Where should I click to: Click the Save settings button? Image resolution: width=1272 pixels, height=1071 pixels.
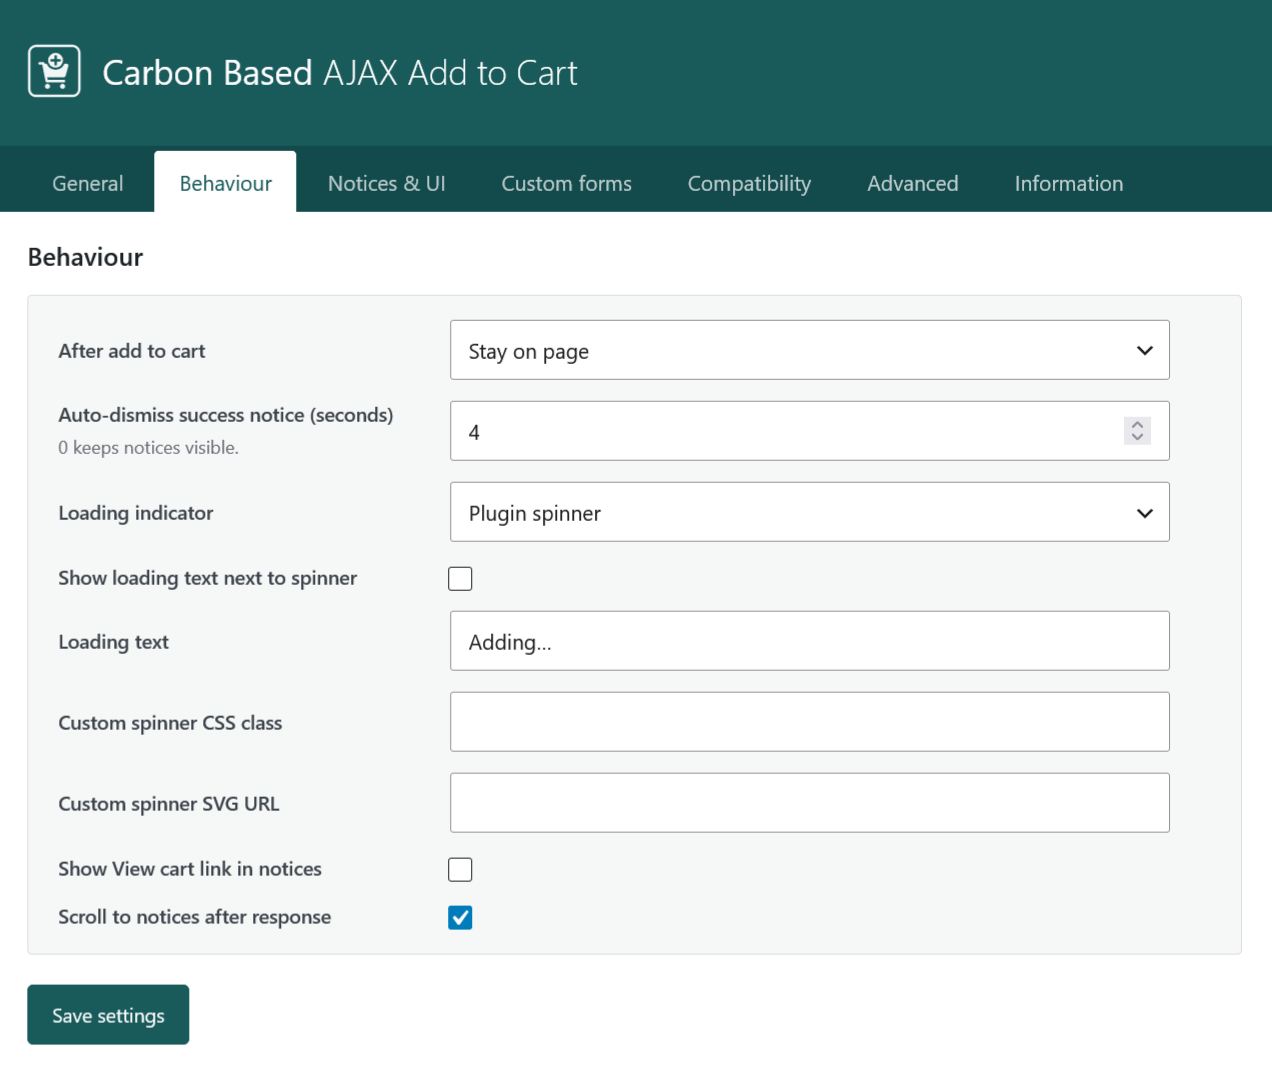tap(108, 1015)
